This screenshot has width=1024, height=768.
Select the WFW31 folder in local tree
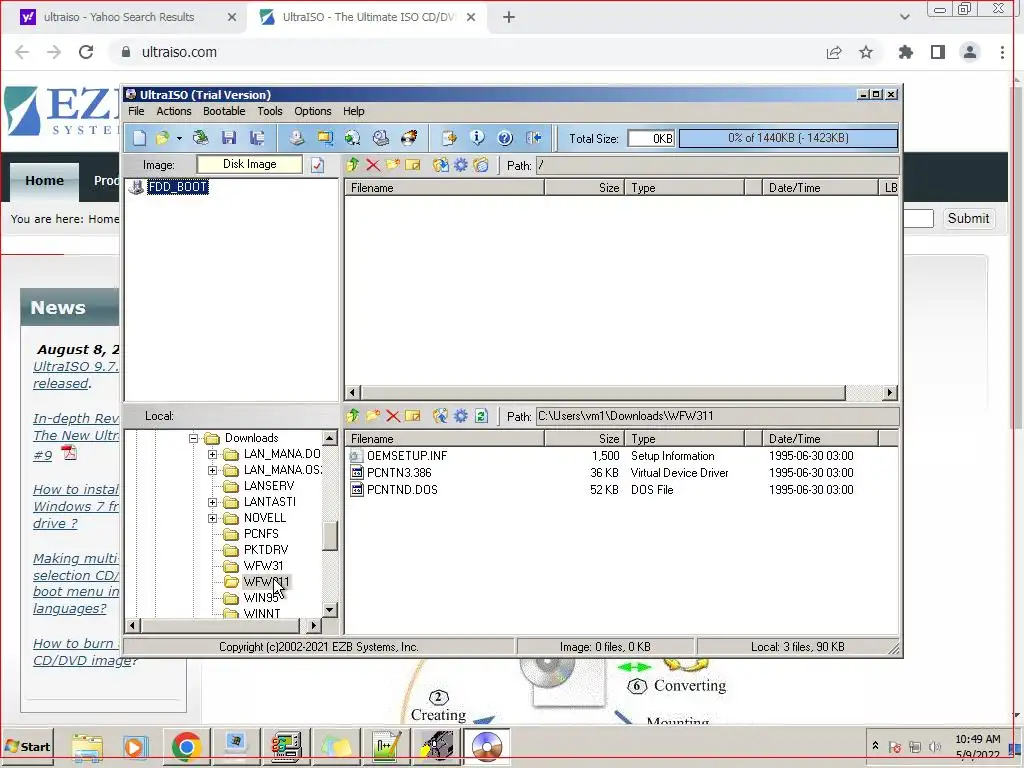point(263,566)
